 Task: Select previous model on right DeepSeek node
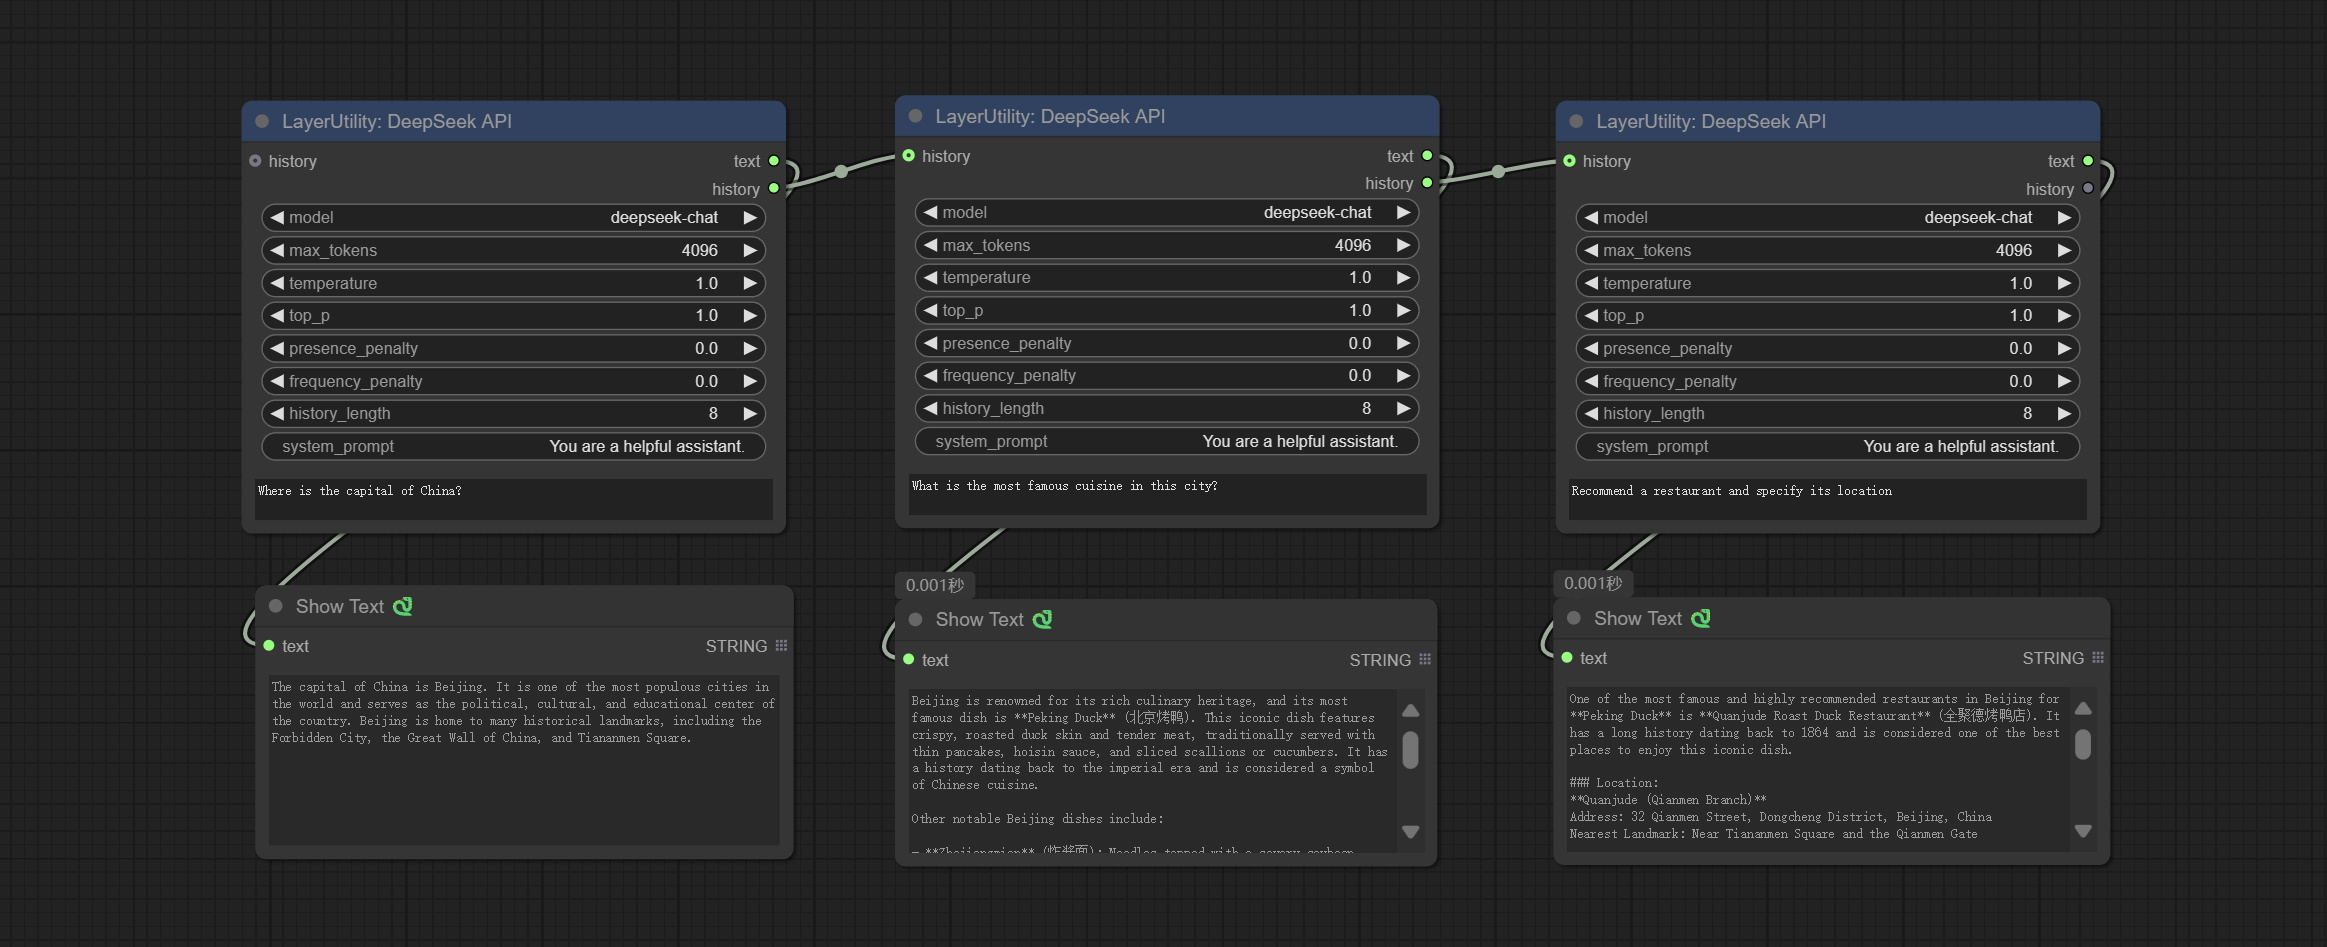(x=1591, y=218)
